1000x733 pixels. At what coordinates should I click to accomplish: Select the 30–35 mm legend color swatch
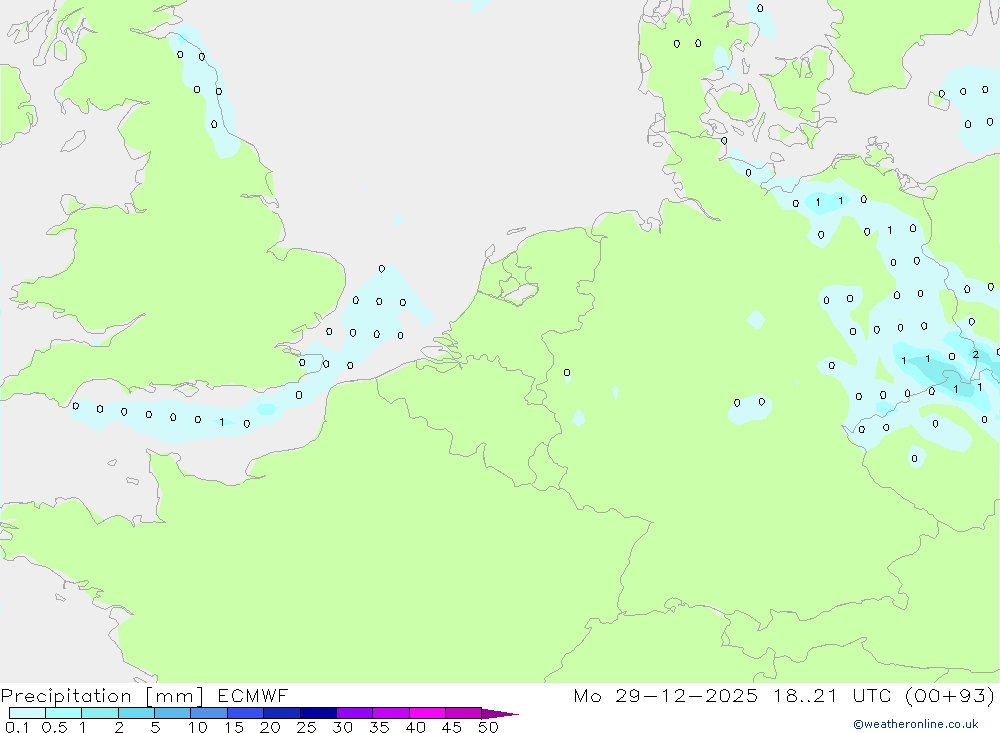pyautogui.click(x=355, y=713)
